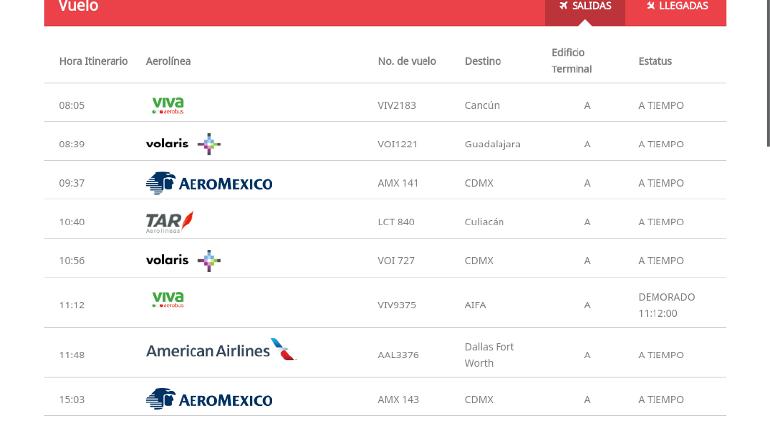Click the Dallas Fort Worth destination

(x=489, y=355)
